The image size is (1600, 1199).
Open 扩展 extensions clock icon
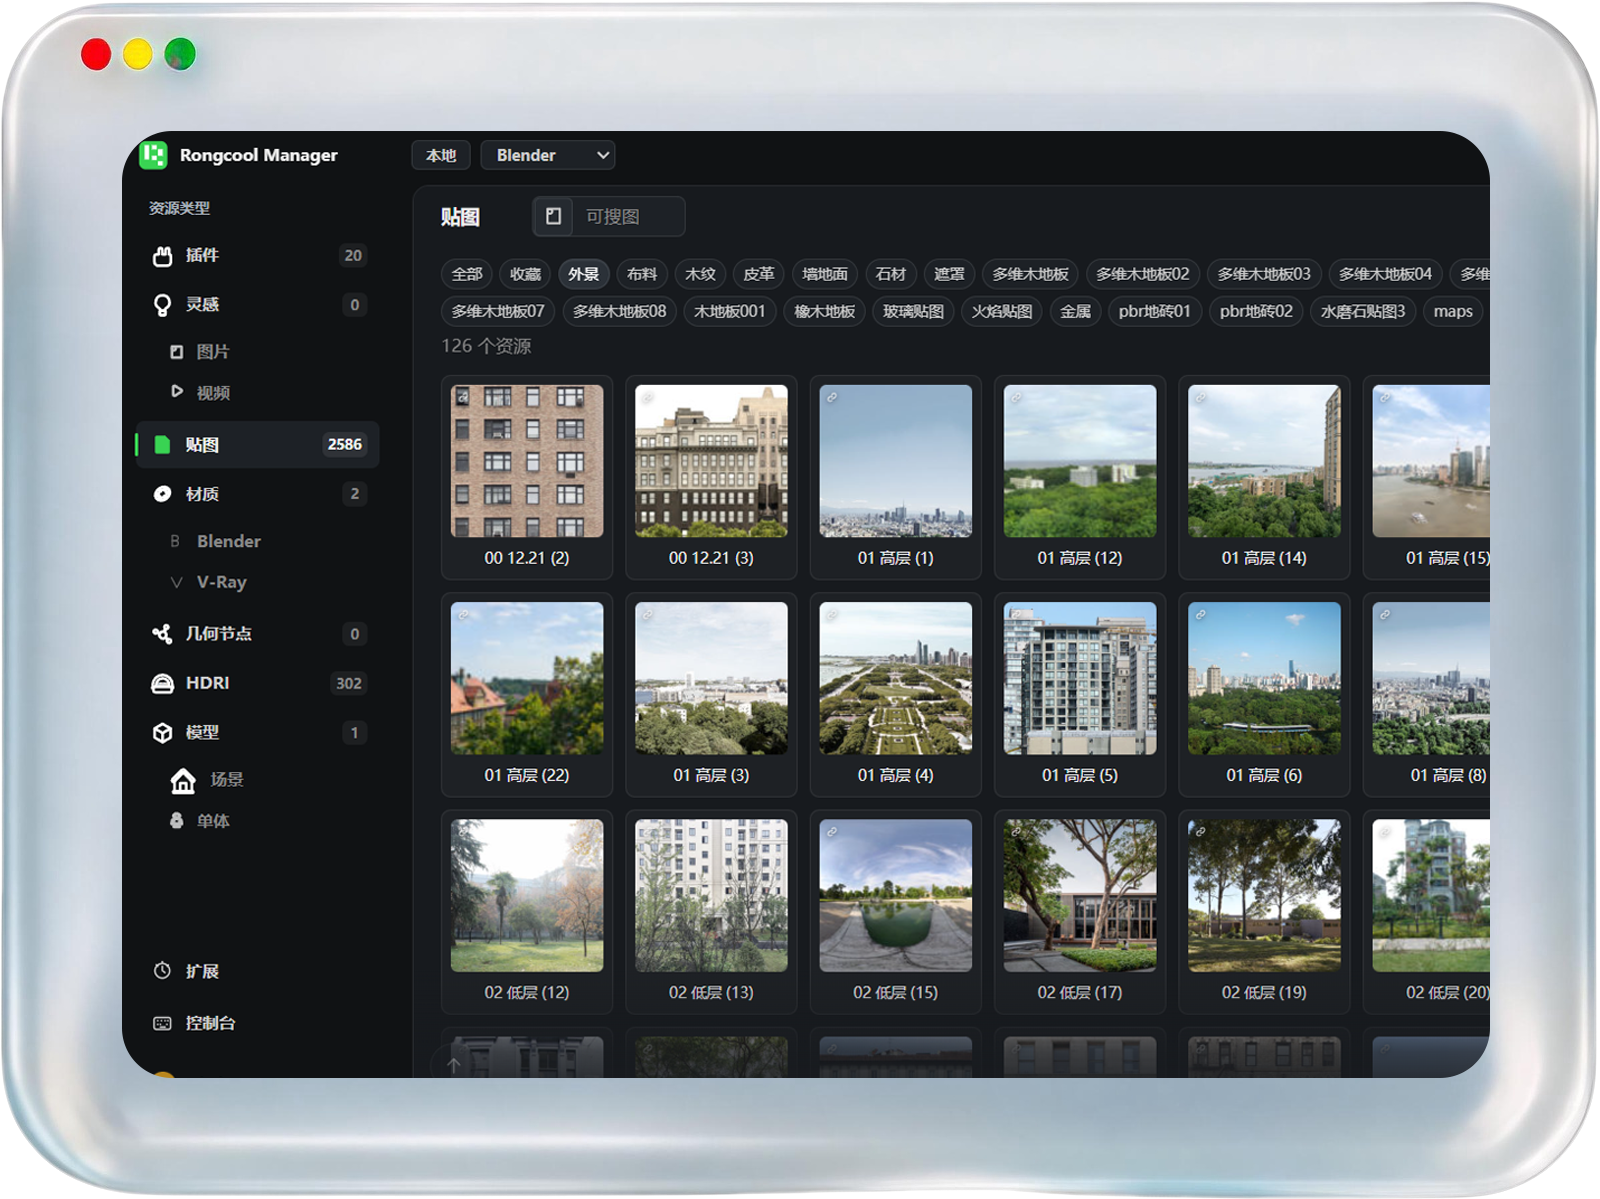162,971
